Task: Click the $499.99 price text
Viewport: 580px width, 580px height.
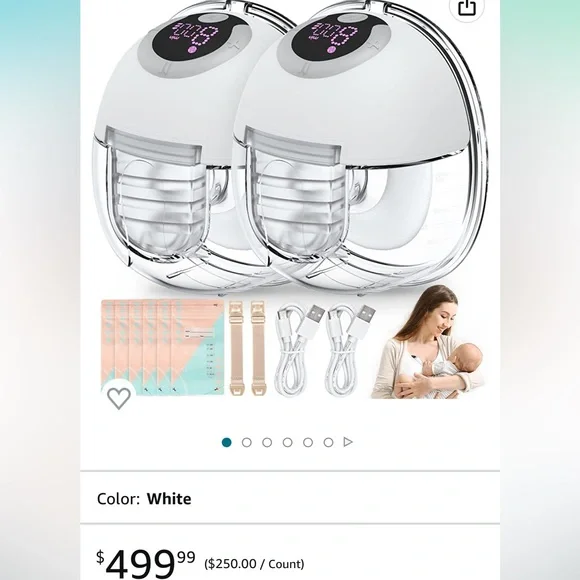Action: tap(145, 564)
